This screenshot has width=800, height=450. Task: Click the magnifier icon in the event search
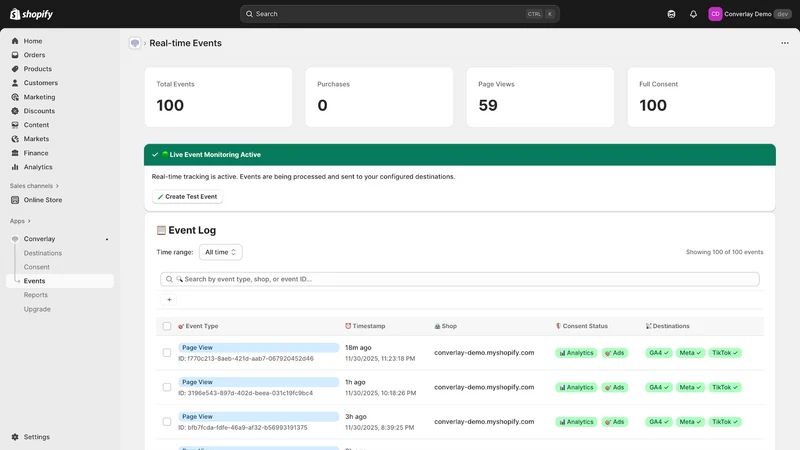tap(169, 279)
